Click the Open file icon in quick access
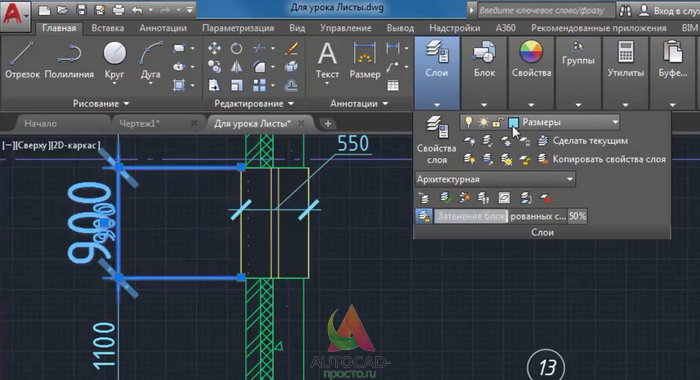The image size is (700, 380). (62, 10)
